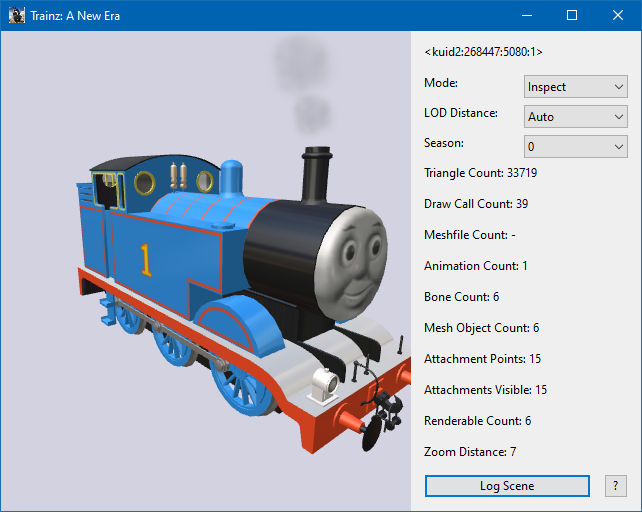Click the Mode label
The width and height of the screenshot is (642, 512).
click(441, 83)
